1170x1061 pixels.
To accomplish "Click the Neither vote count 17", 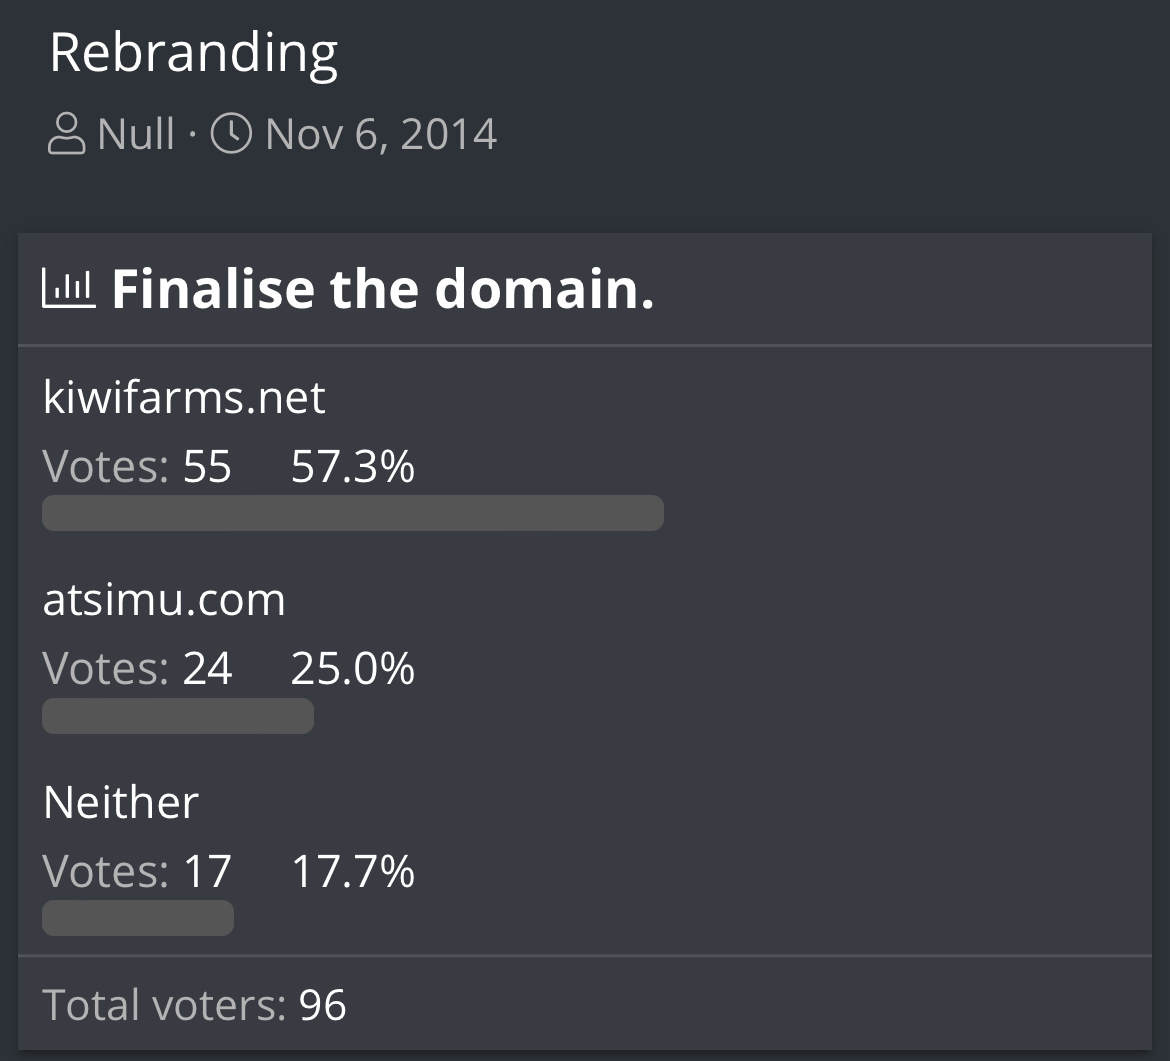I will [x=207, y=871].
